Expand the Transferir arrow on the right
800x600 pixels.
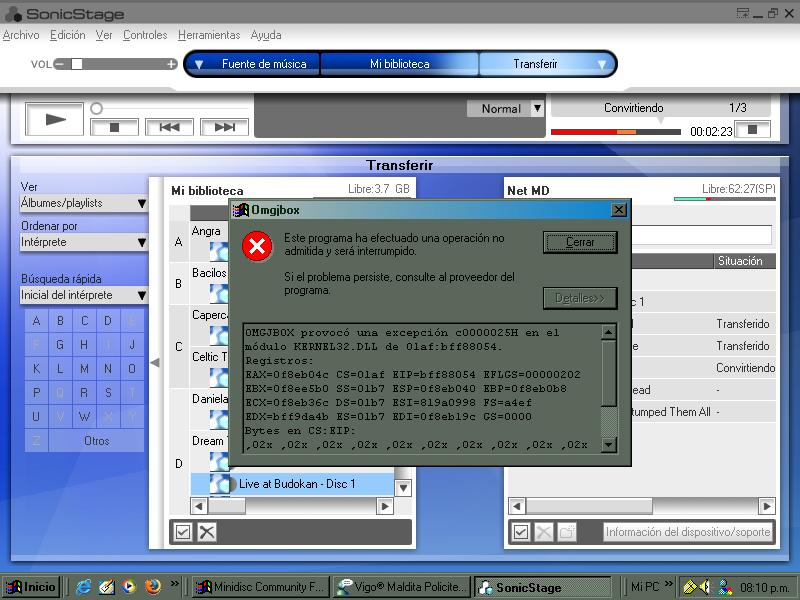click(602, 65)
